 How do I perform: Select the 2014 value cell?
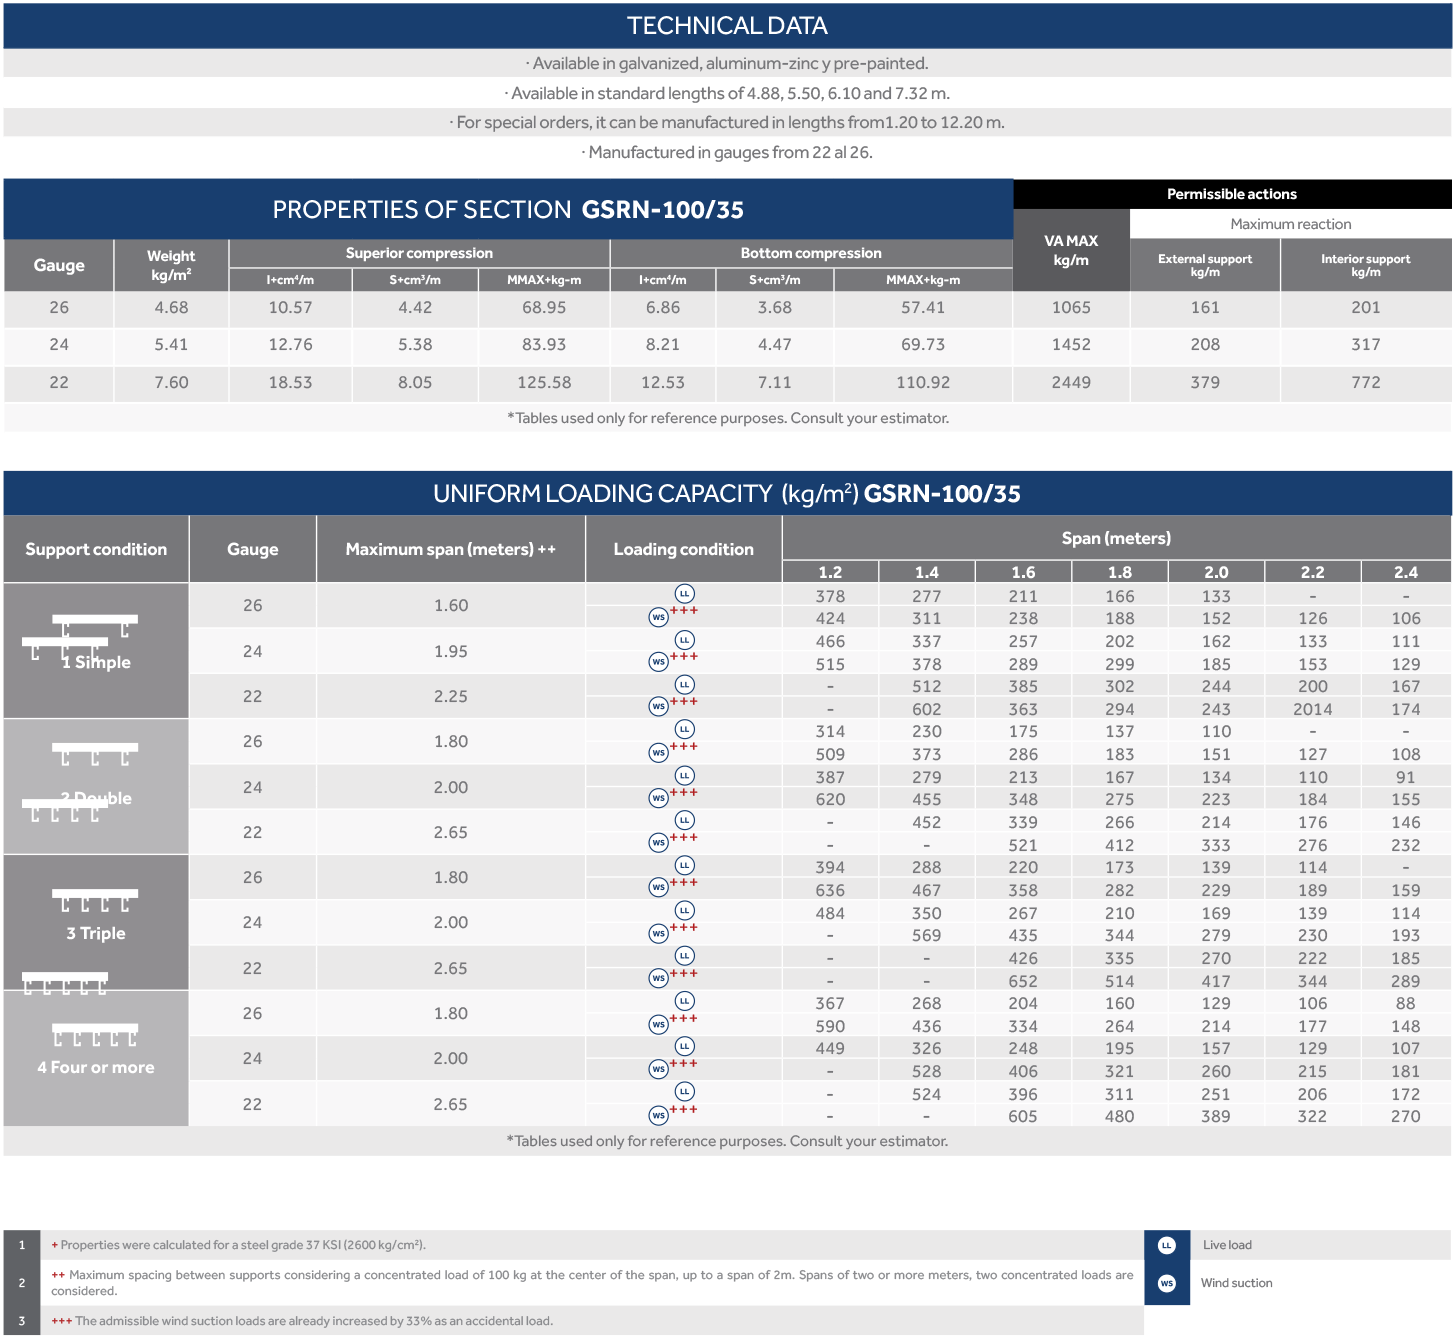(1312, 709)
